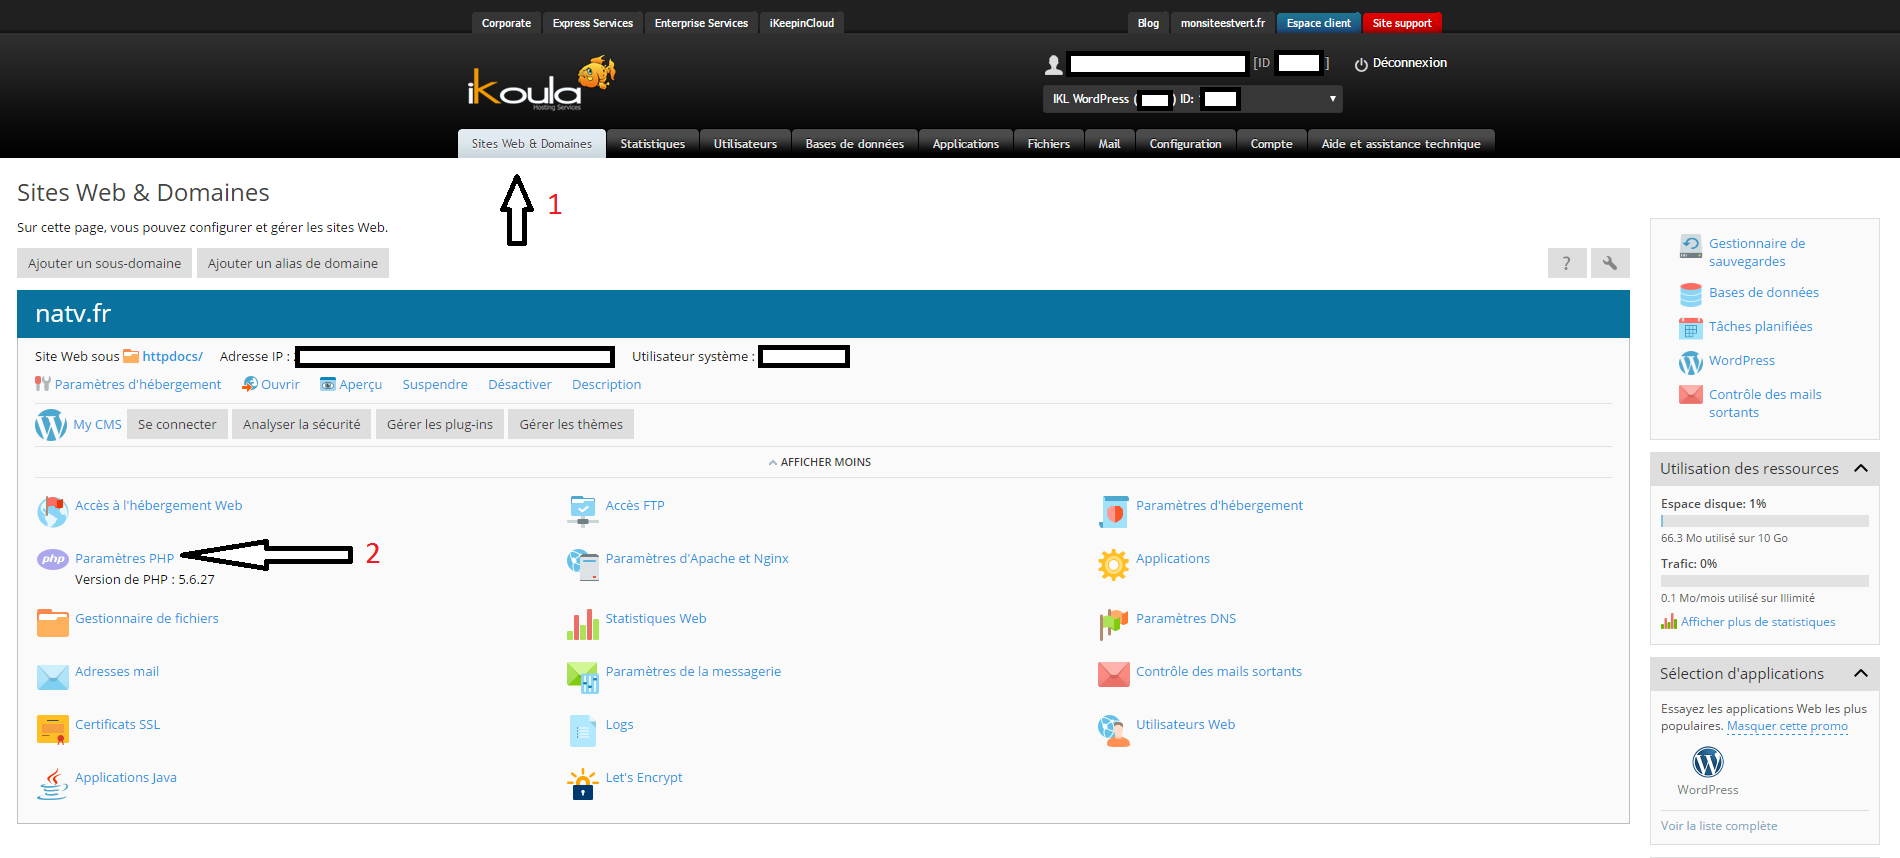
Task: Click Ajouter un sous-domaine button
Action: coord(104,263)
